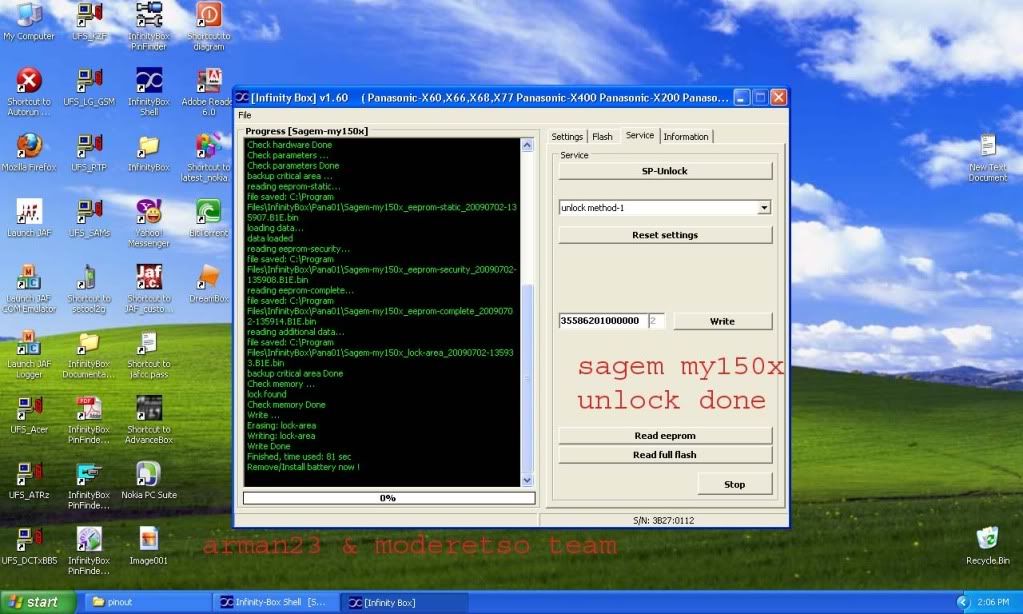Select the UFS_Acer desktop shortcut
Viewport: 1023px width, 614px height.
pyautogui.click(x=29, y=415)
